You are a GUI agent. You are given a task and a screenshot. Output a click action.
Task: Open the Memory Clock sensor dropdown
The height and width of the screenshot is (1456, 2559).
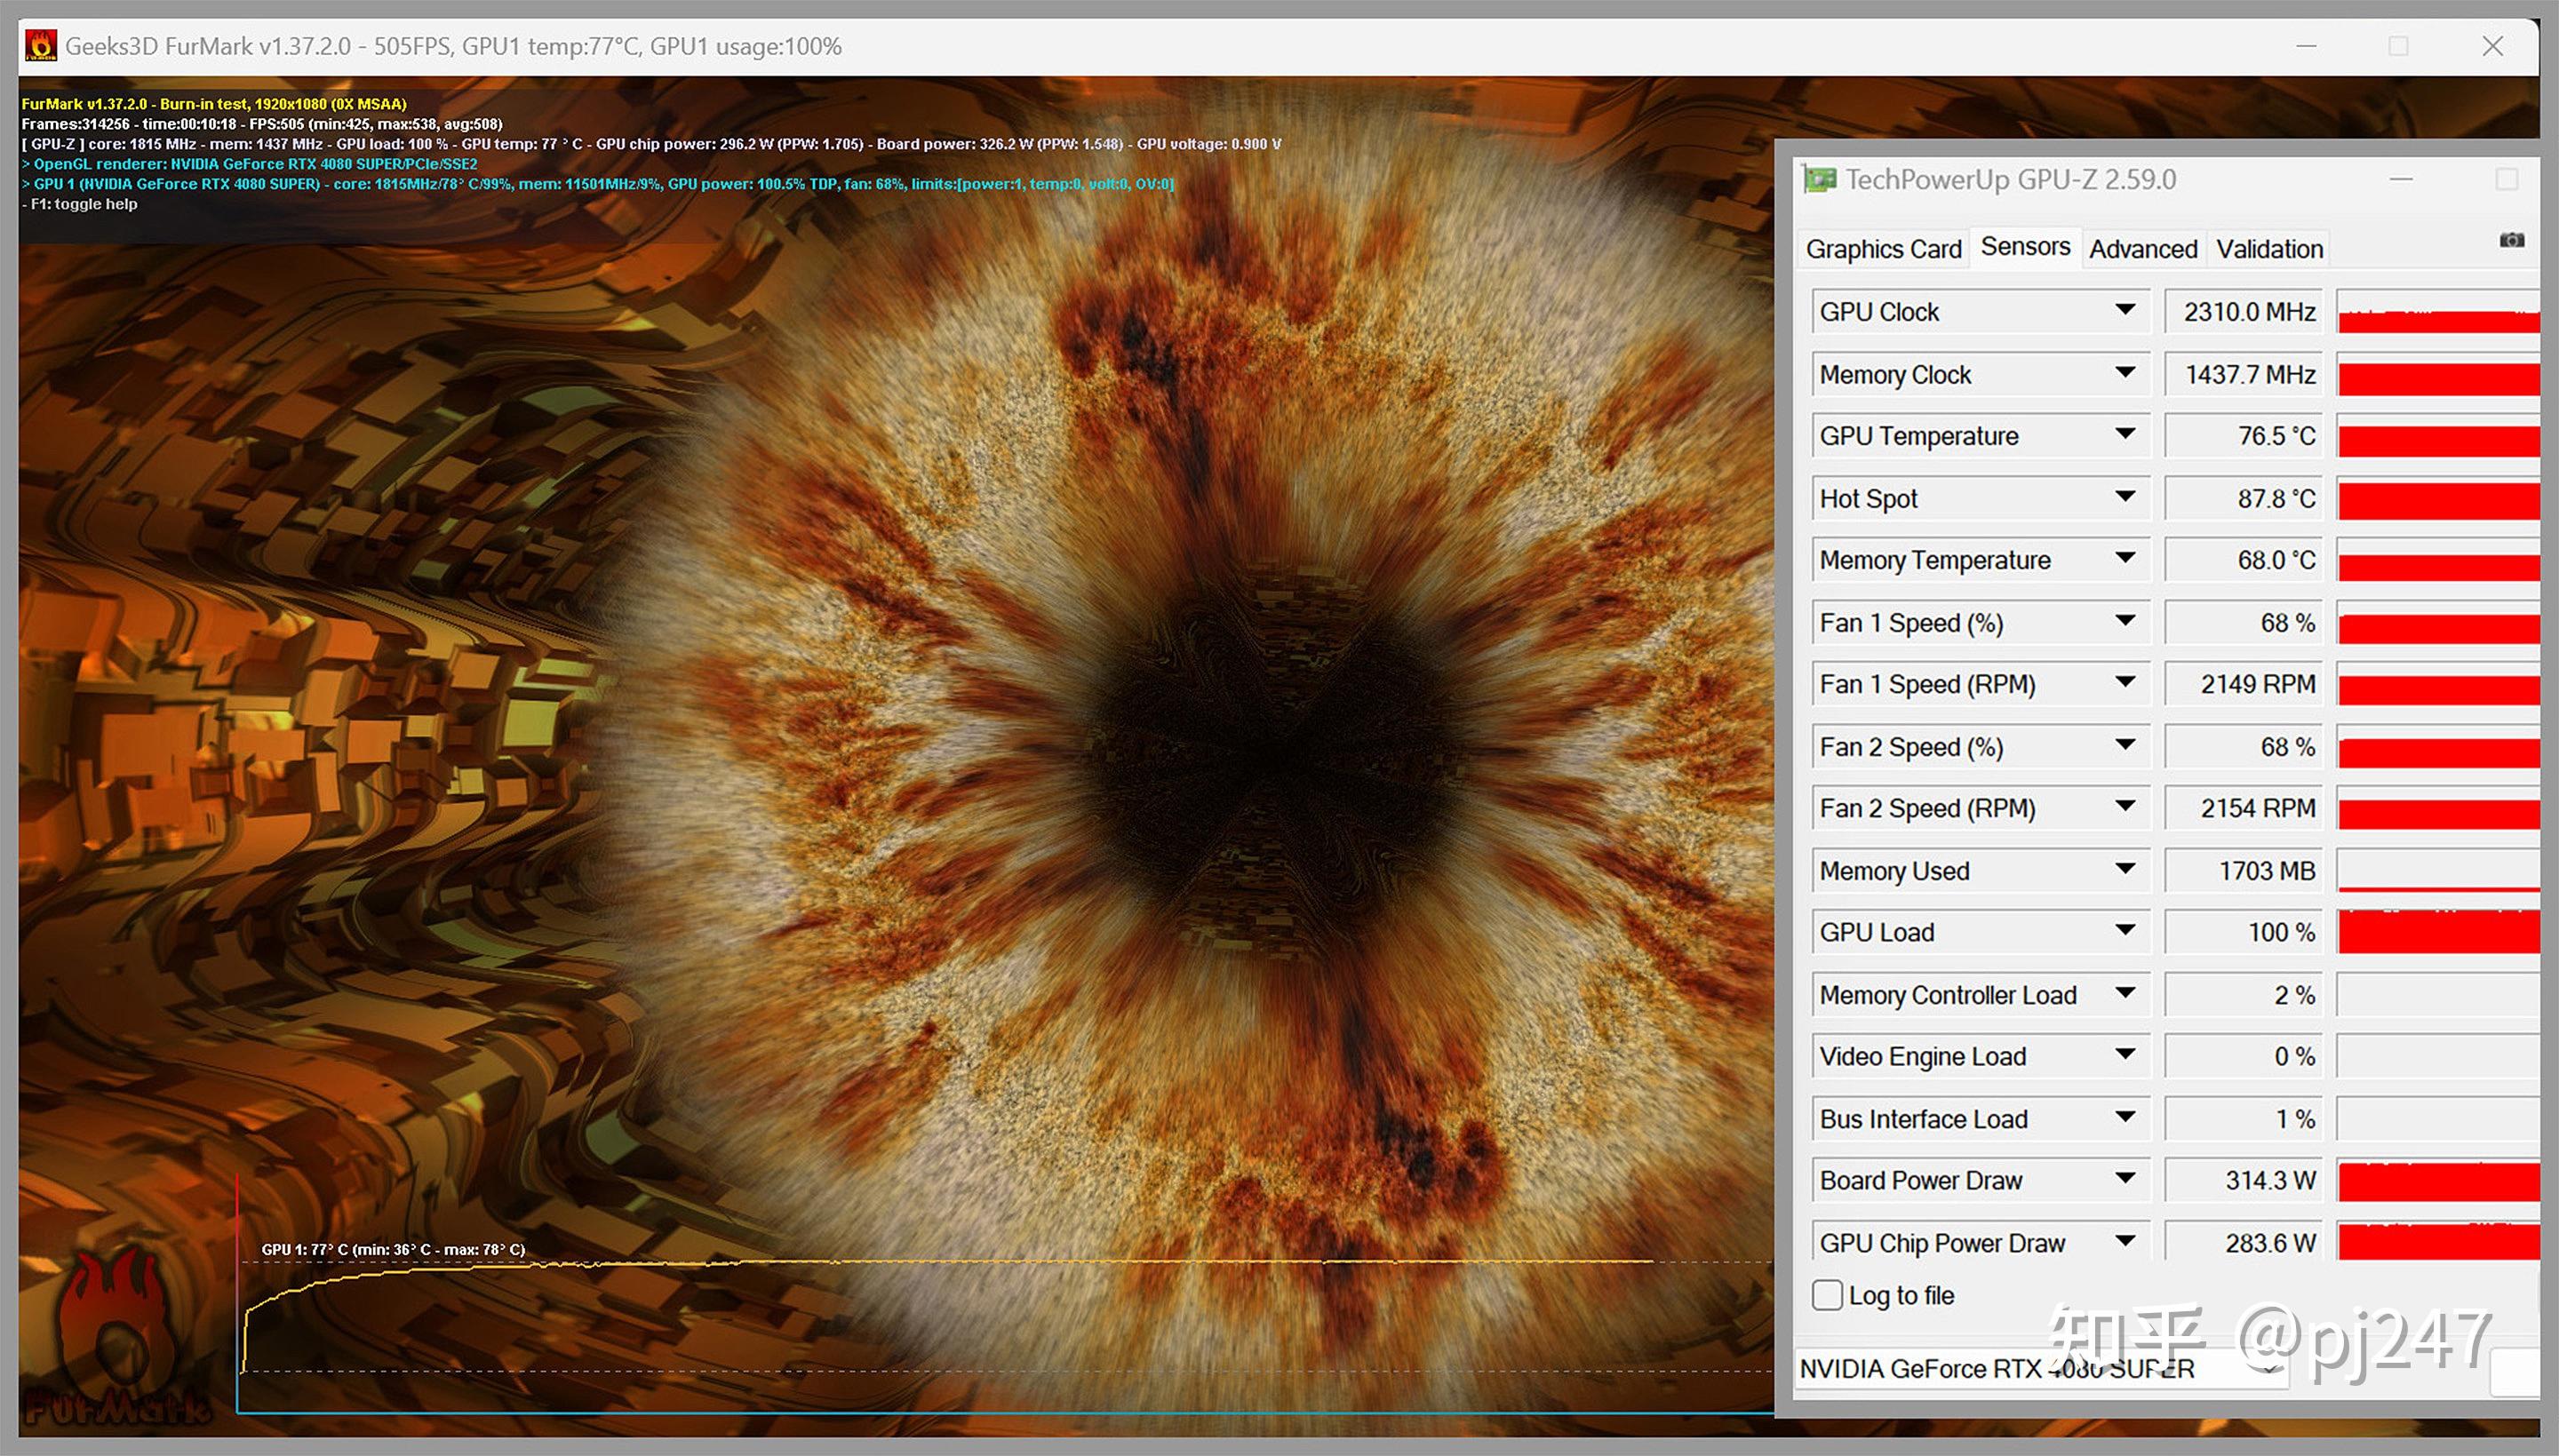coord(2125,373)
